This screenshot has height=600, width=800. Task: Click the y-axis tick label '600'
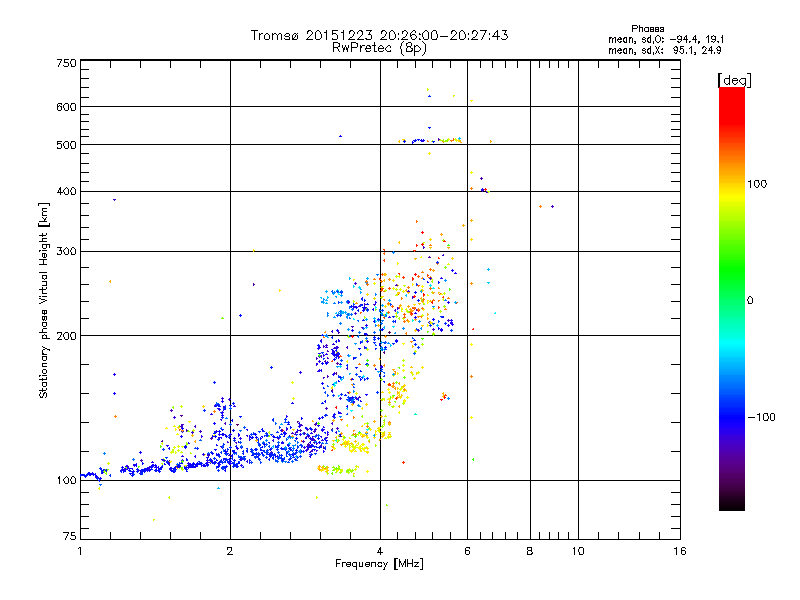pyautogui.click(x=66, y=107)
